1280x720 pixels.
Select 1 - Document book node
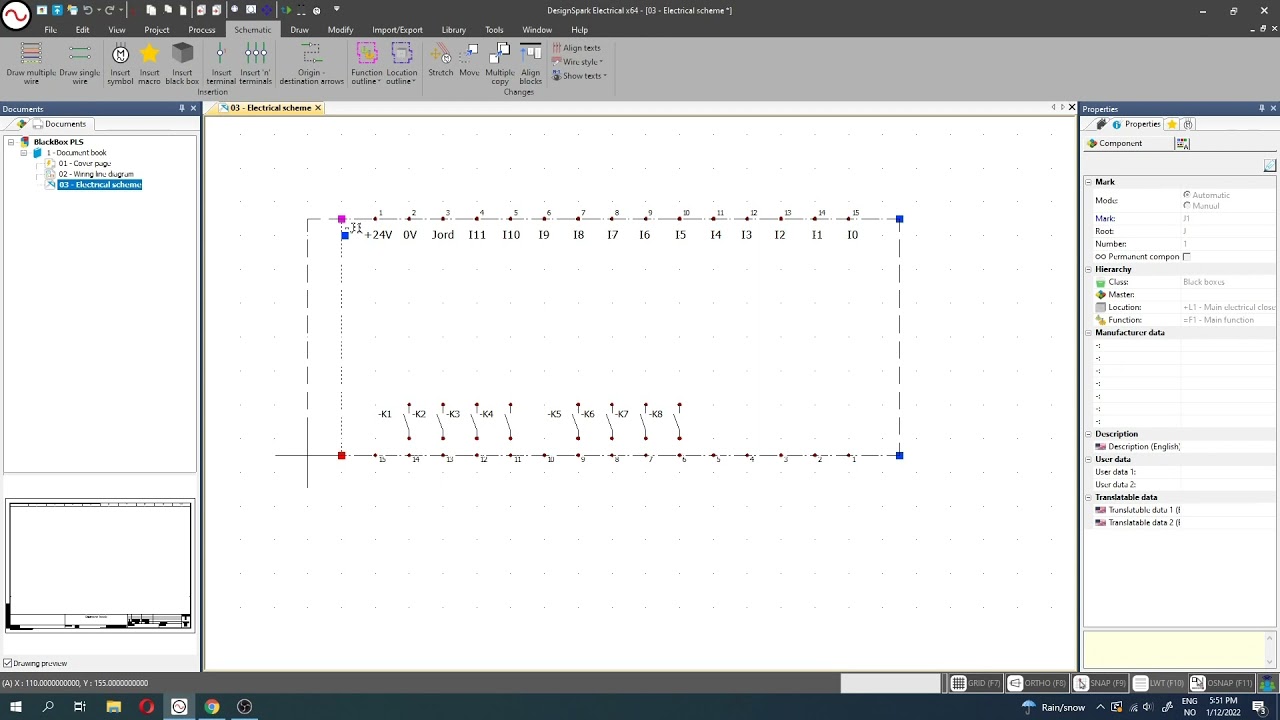(76, 153)
